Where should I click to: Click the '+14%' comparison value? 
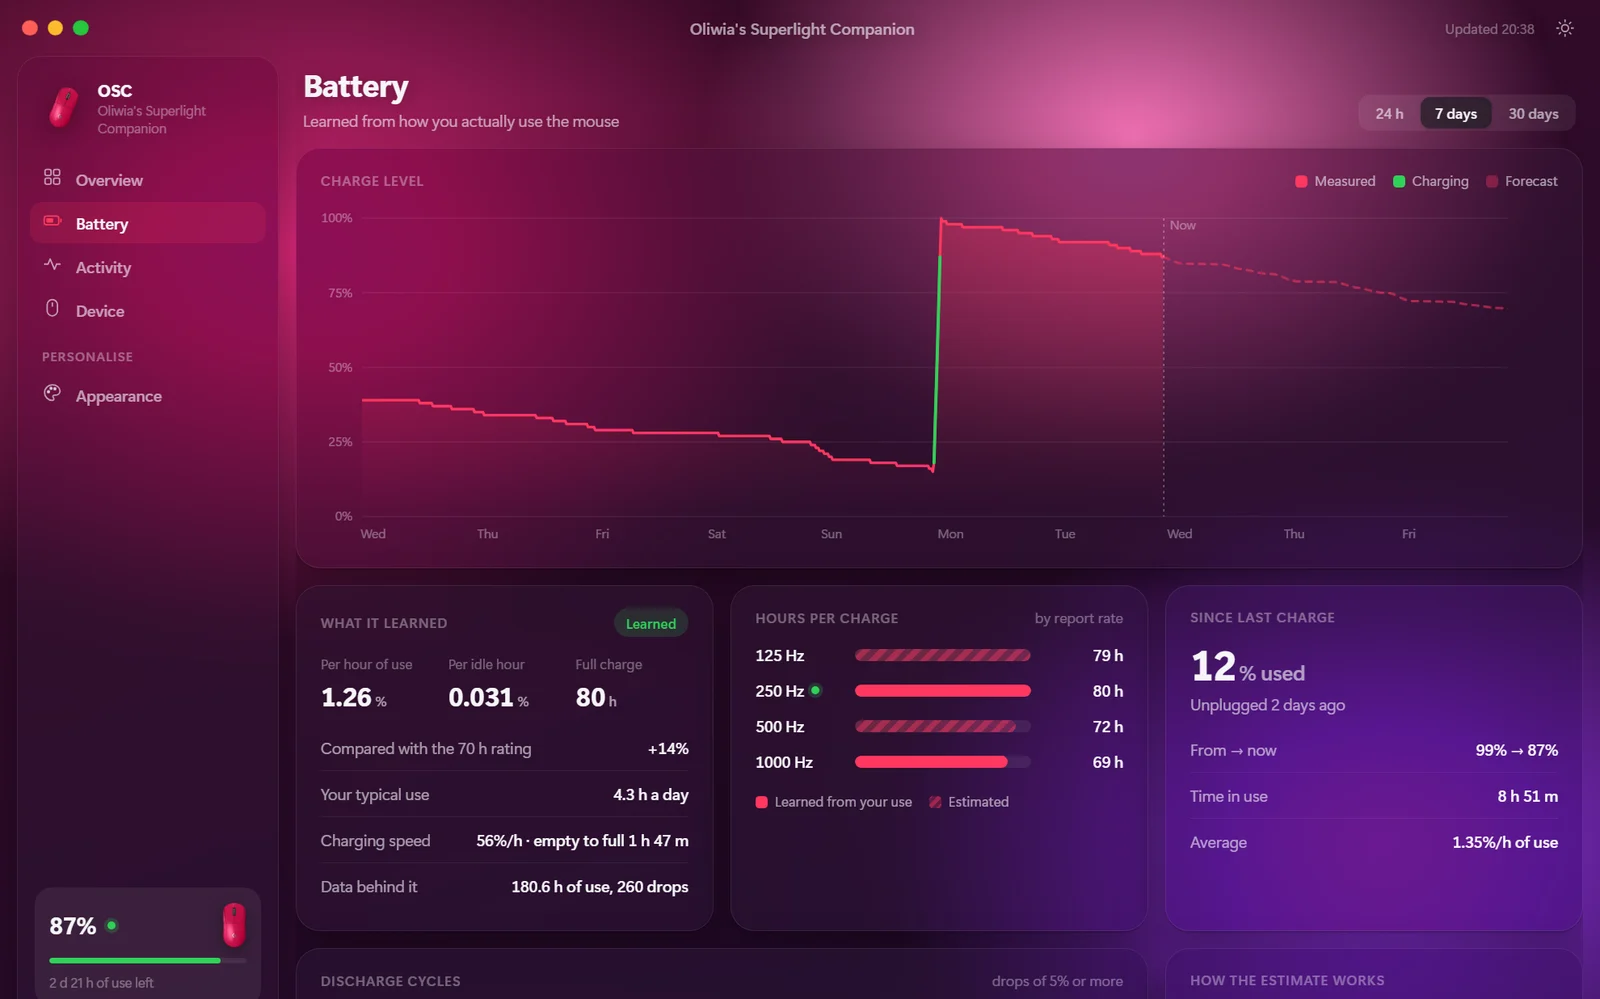668,748
